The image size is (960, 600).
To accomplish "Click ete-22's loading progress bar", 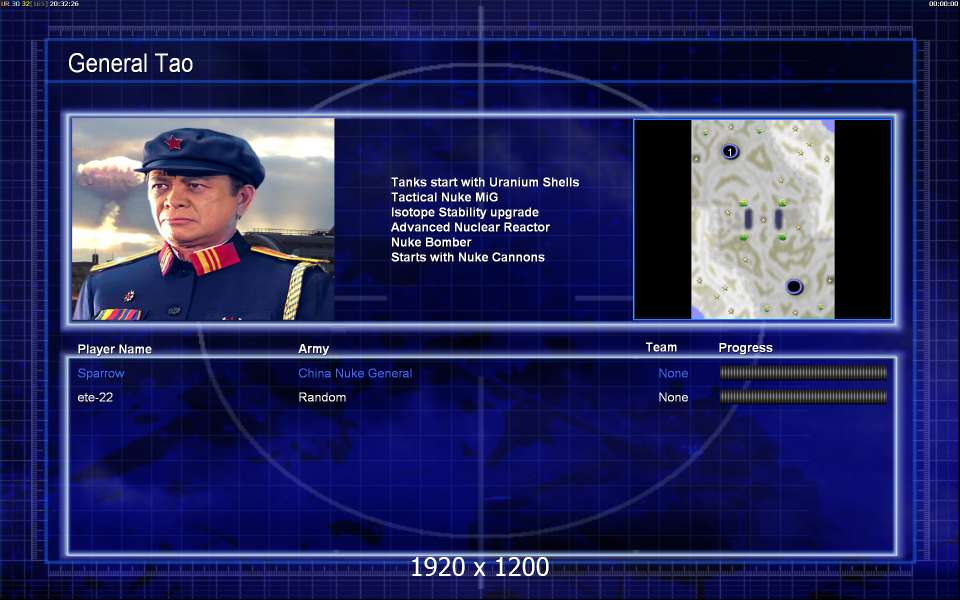I will pos(803,397).
